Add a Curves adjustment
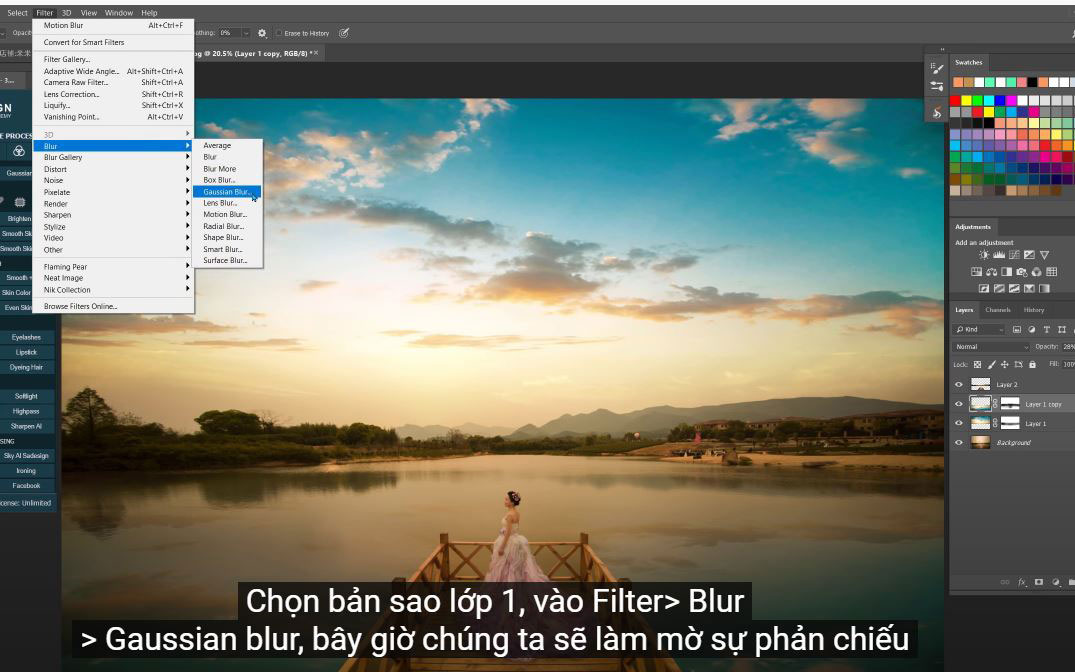The image size is (1075, 672). (1015, 255)
